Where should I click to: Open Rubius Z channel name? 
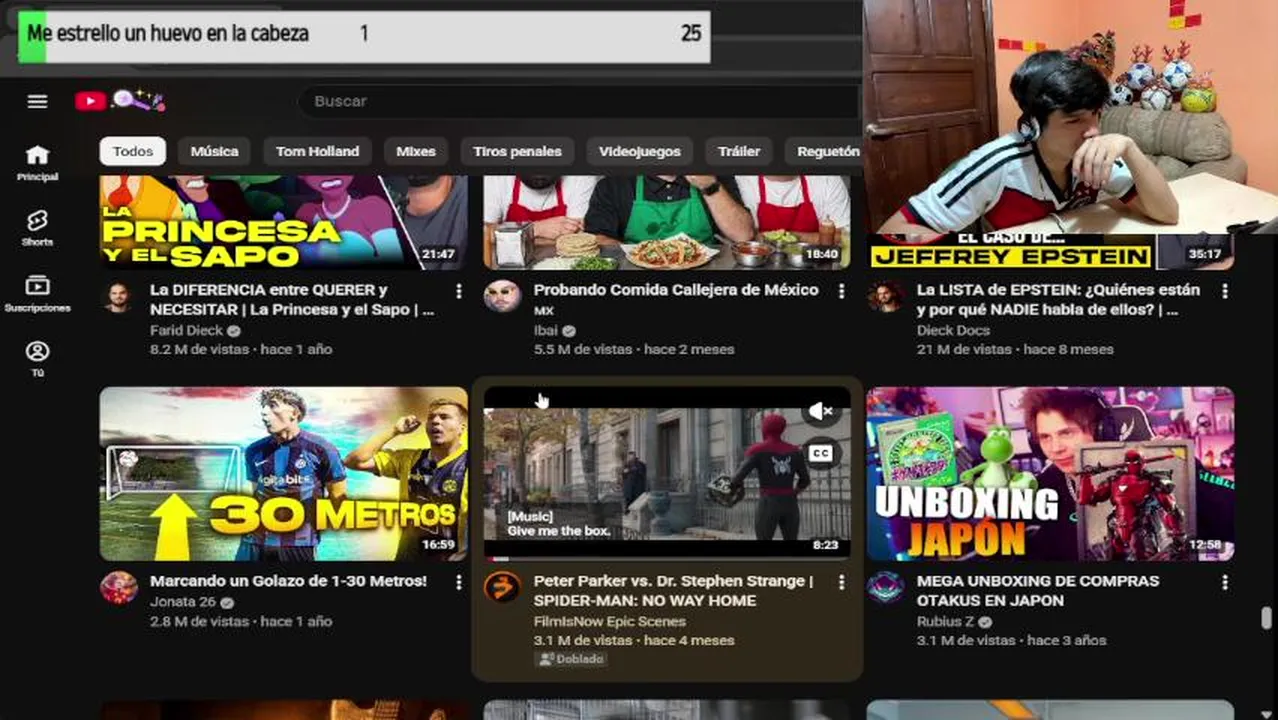[x=945, y=621]
